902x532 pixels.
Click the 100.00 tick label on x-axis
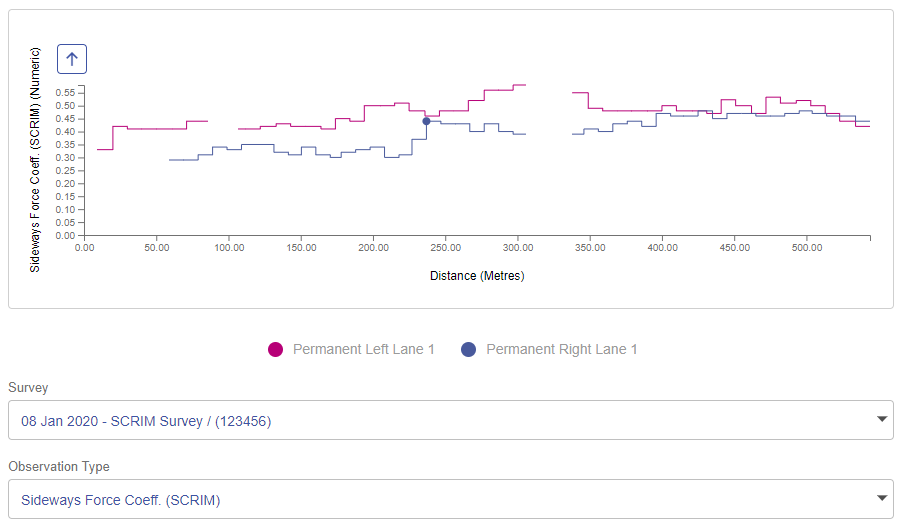click(228, 247)
